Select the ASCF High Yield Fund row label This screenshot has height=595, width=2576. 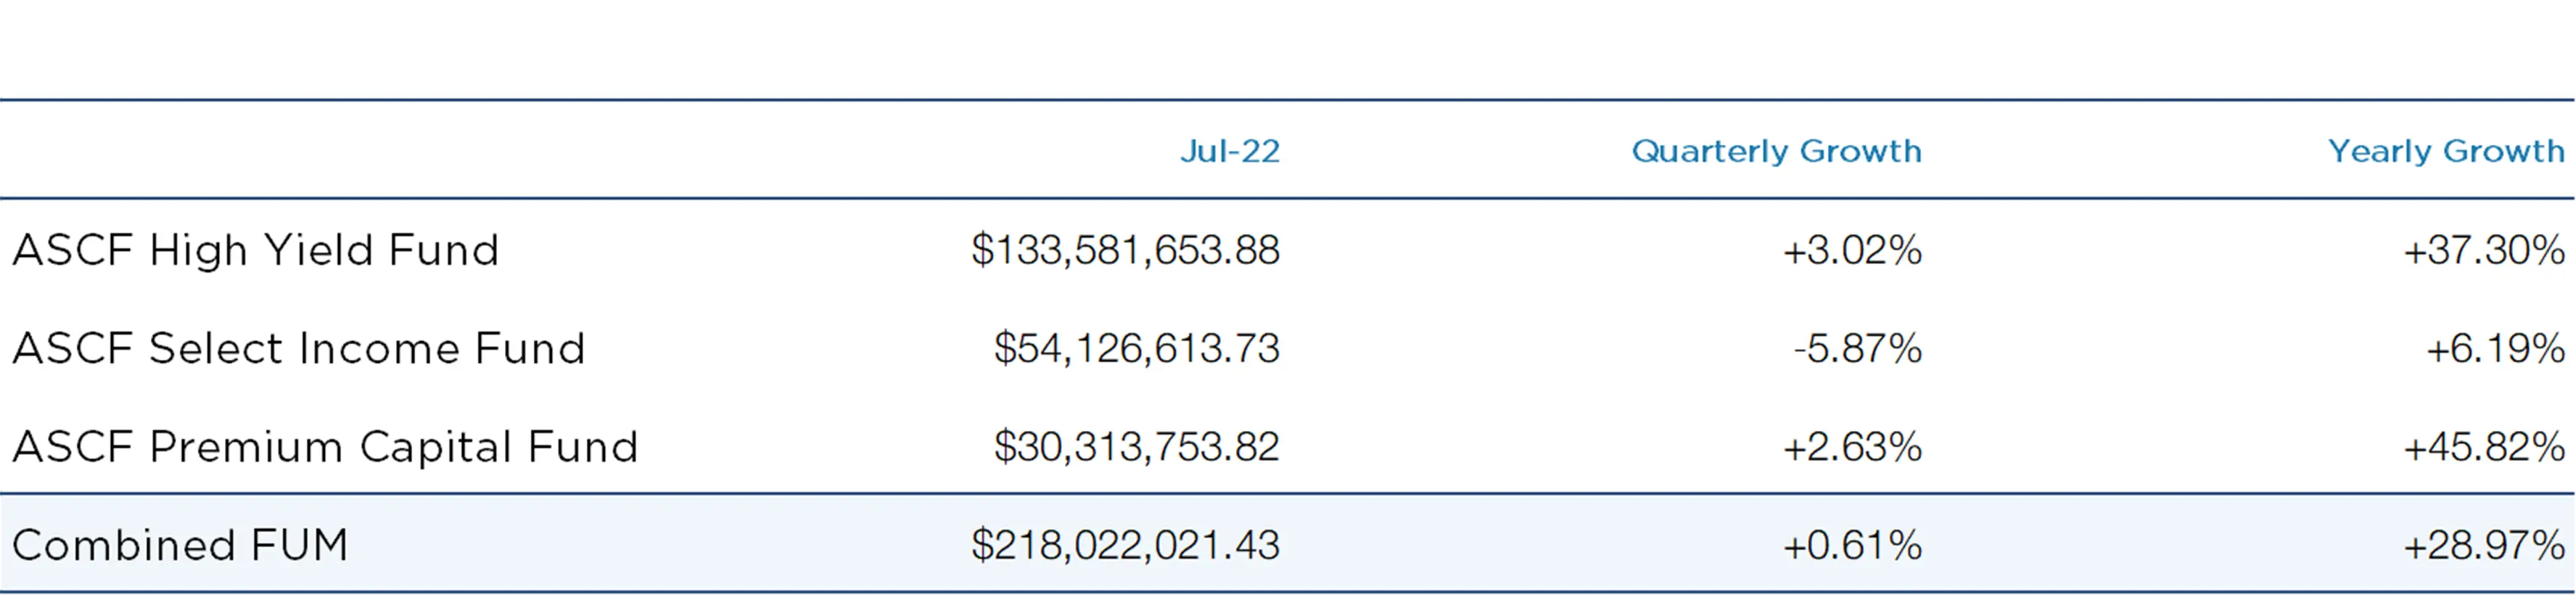pos(255,250)
